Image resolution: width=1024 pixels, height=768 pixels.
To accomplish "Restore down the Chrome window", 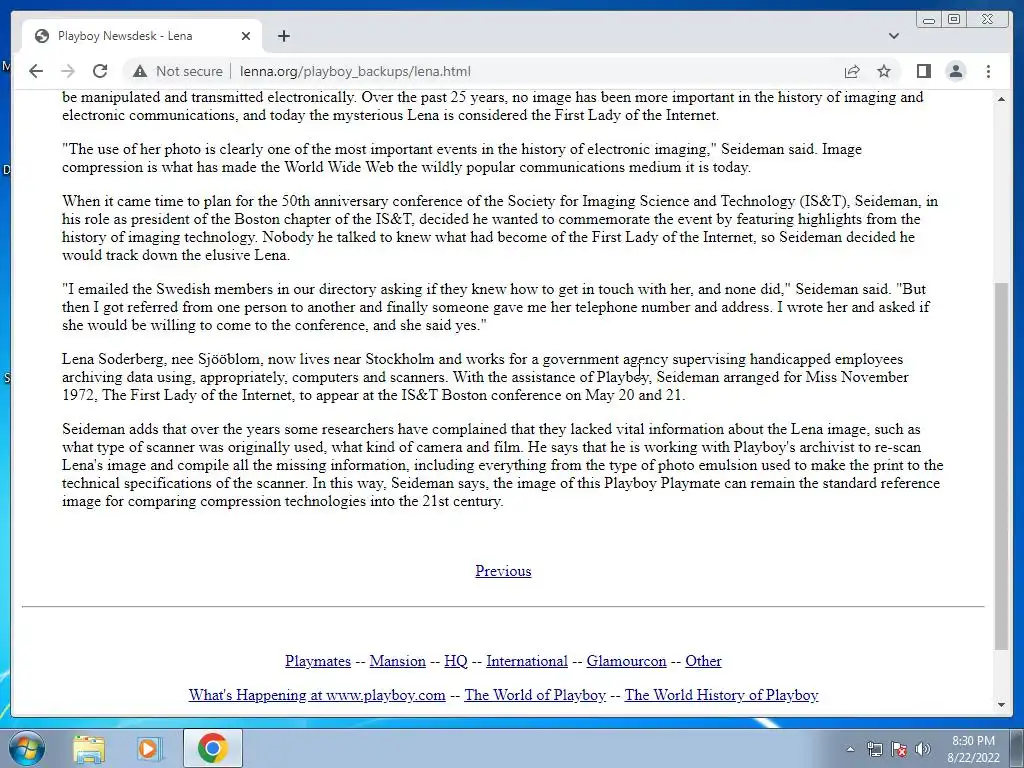I will [x=954, y=20].
